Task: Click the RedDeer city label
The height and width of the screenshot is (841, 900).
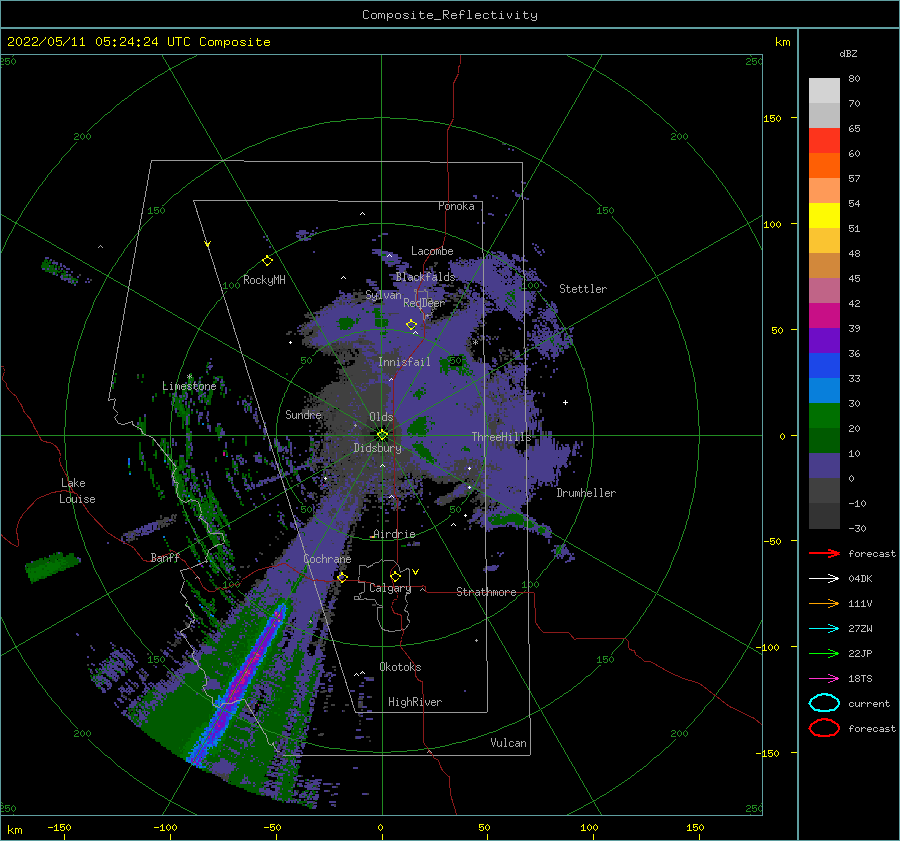Action: (x=424, y=303)
